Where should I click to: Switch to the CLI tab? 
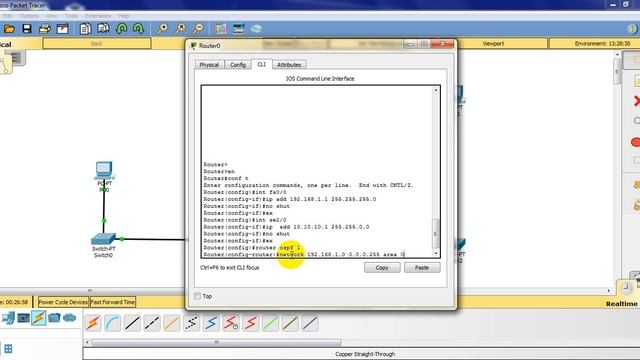pyautogui.click(x=261, y=64)
